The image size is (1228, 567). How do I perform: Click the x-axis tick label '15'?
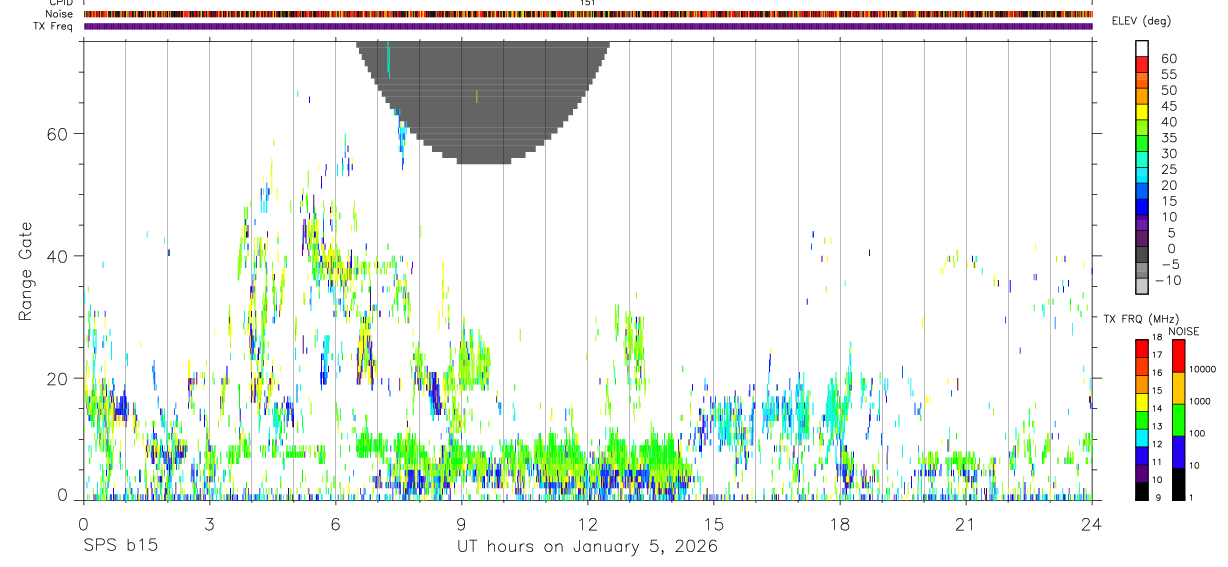[714, 524]
